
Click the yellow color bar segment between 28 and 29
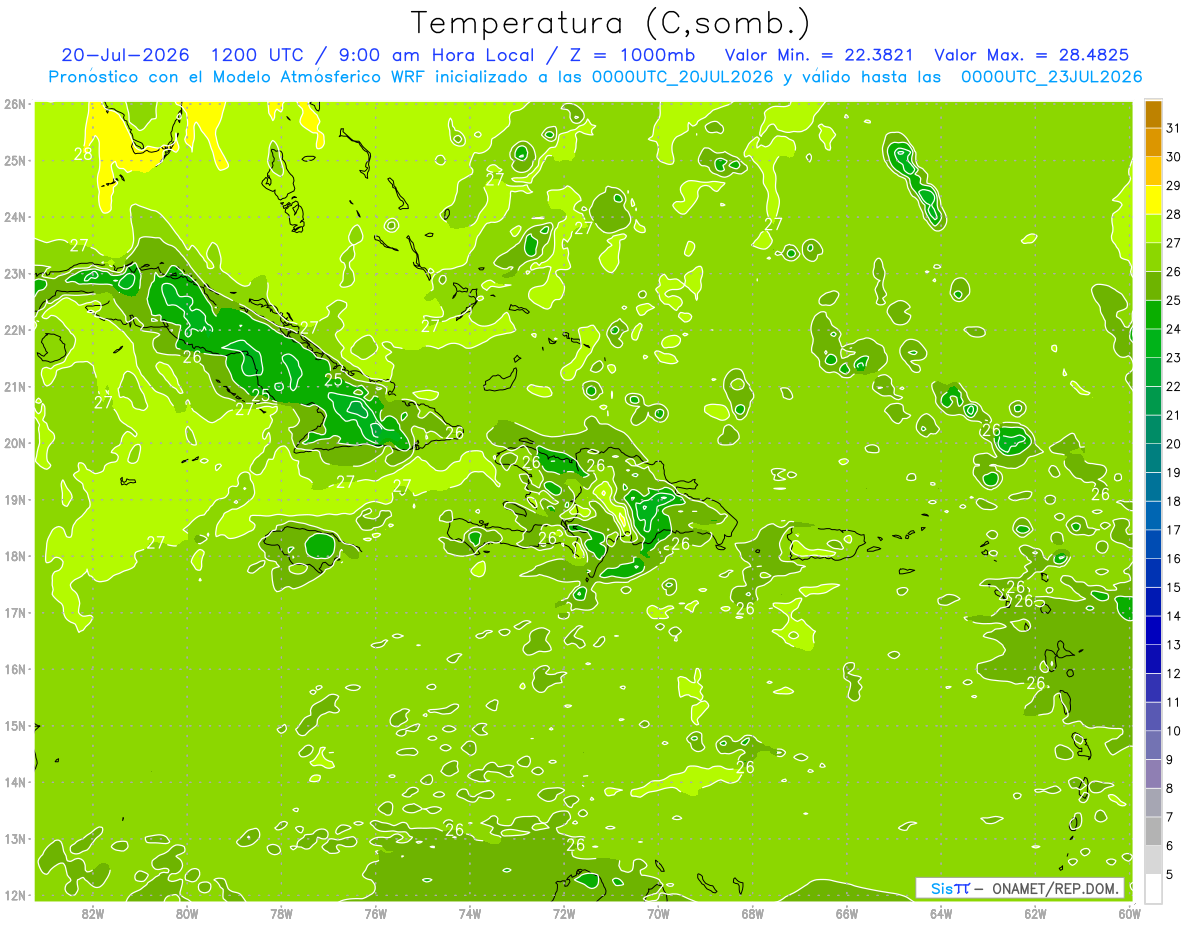click(1153, 200)
